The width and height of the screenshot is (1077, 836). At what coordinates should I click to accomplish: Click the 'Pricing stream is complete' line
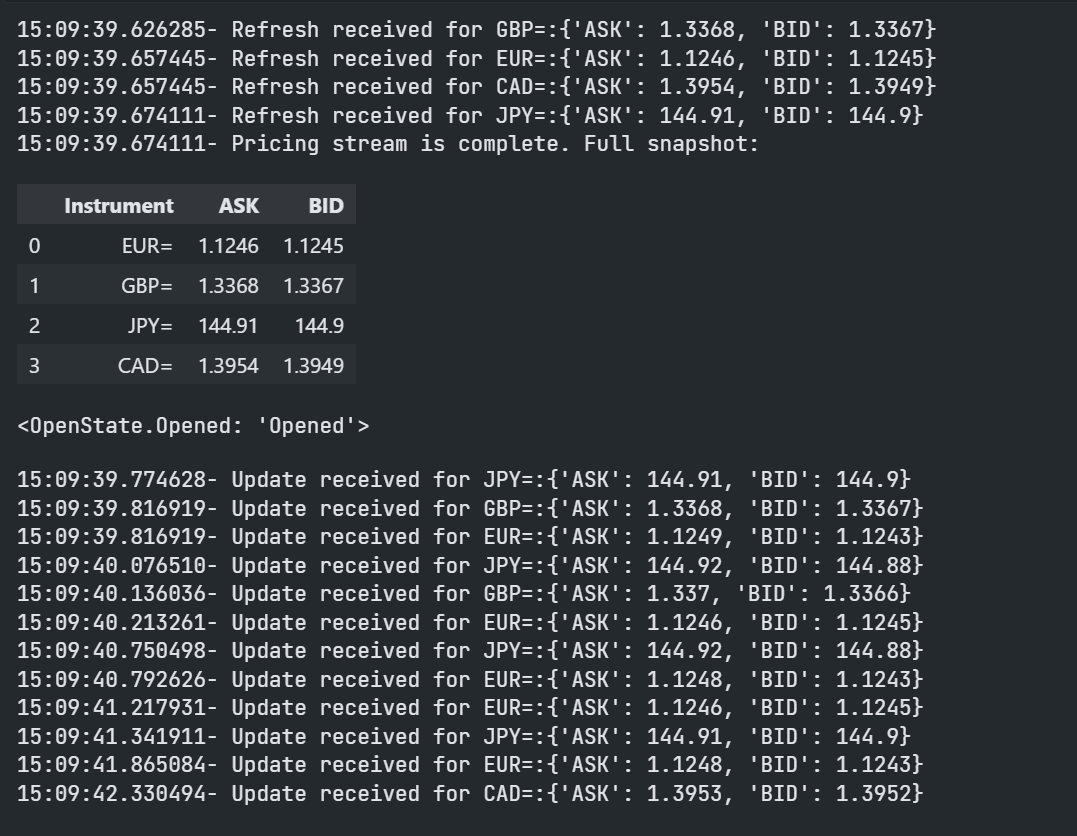point(388,144)
